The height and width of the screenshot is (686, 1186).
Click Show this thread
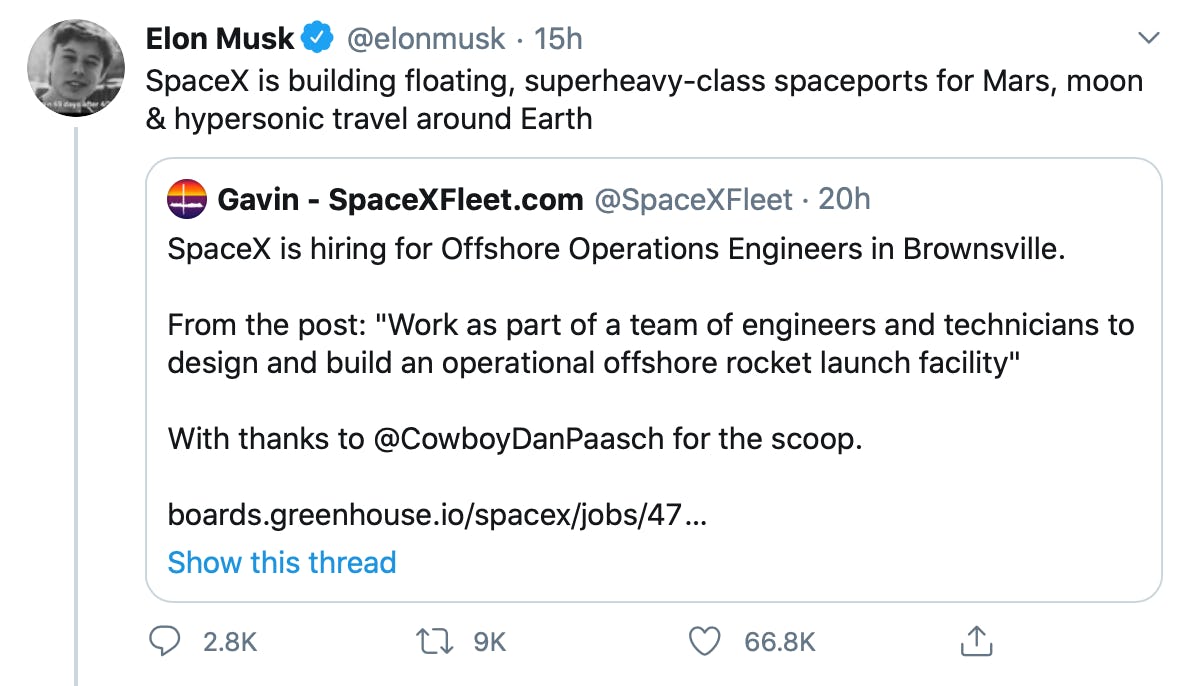(282, 562)
